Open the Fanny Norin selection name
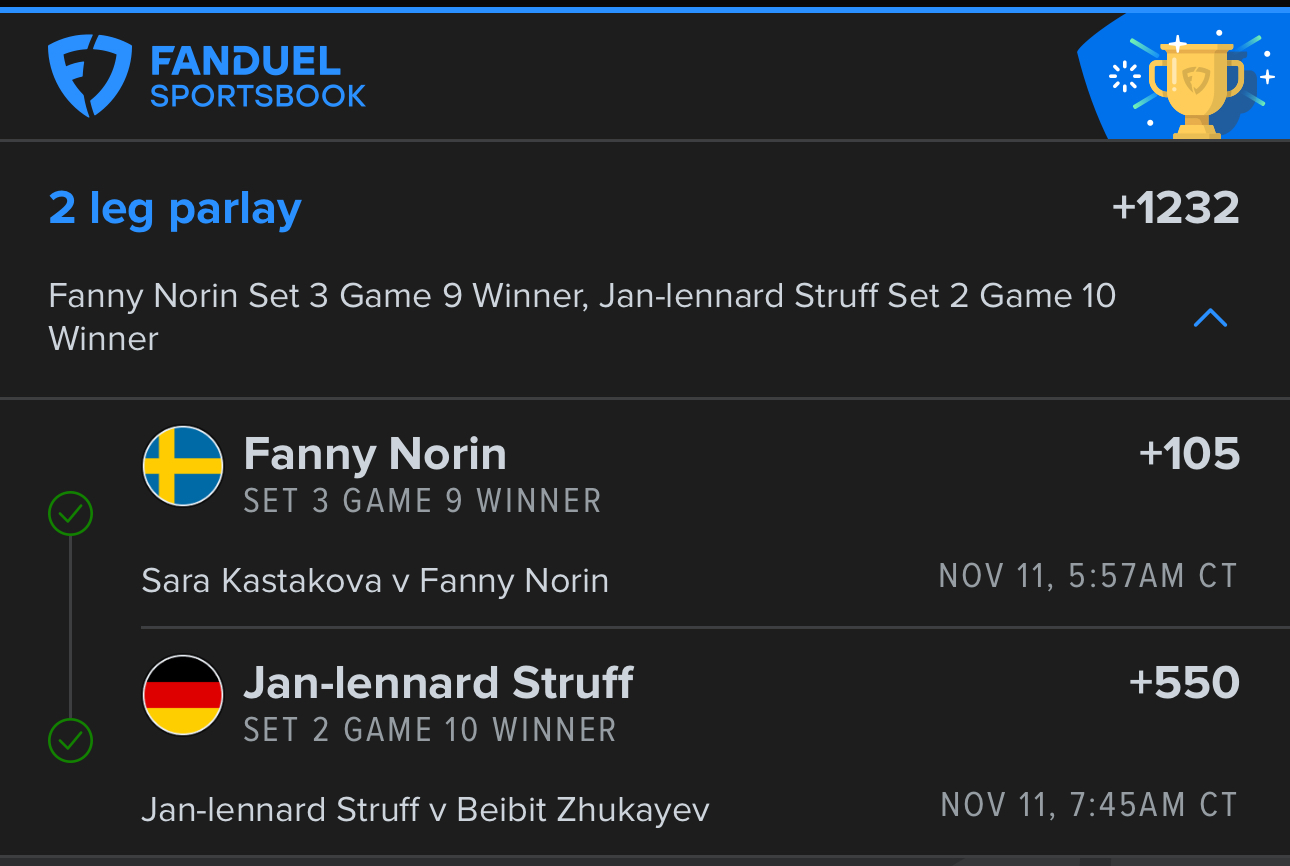 tap(375, 455)
